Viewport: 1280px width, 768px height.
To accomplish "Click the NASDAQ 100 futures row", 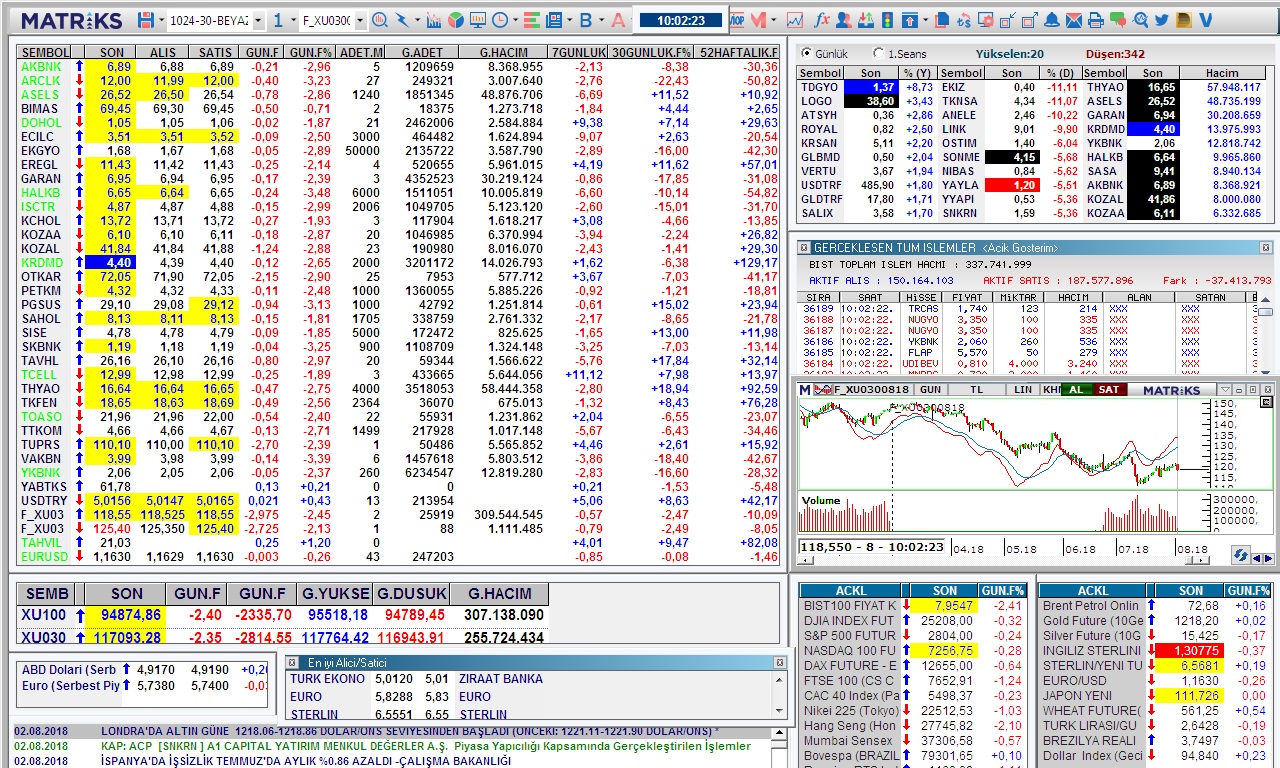I will (x=914, y=650).
